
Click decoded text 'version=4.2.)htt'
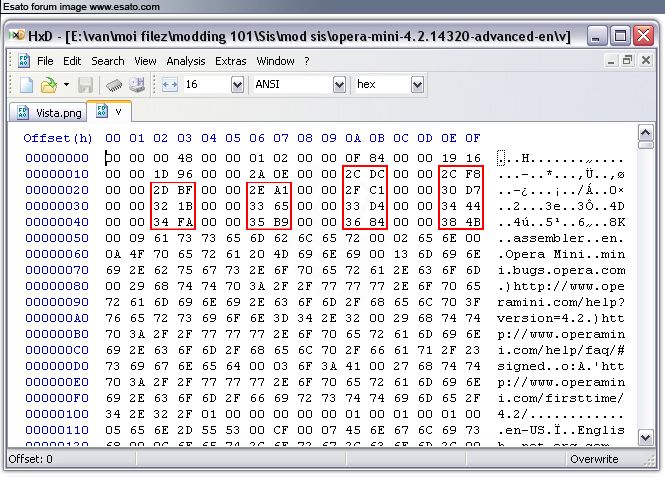click(561, 318)
